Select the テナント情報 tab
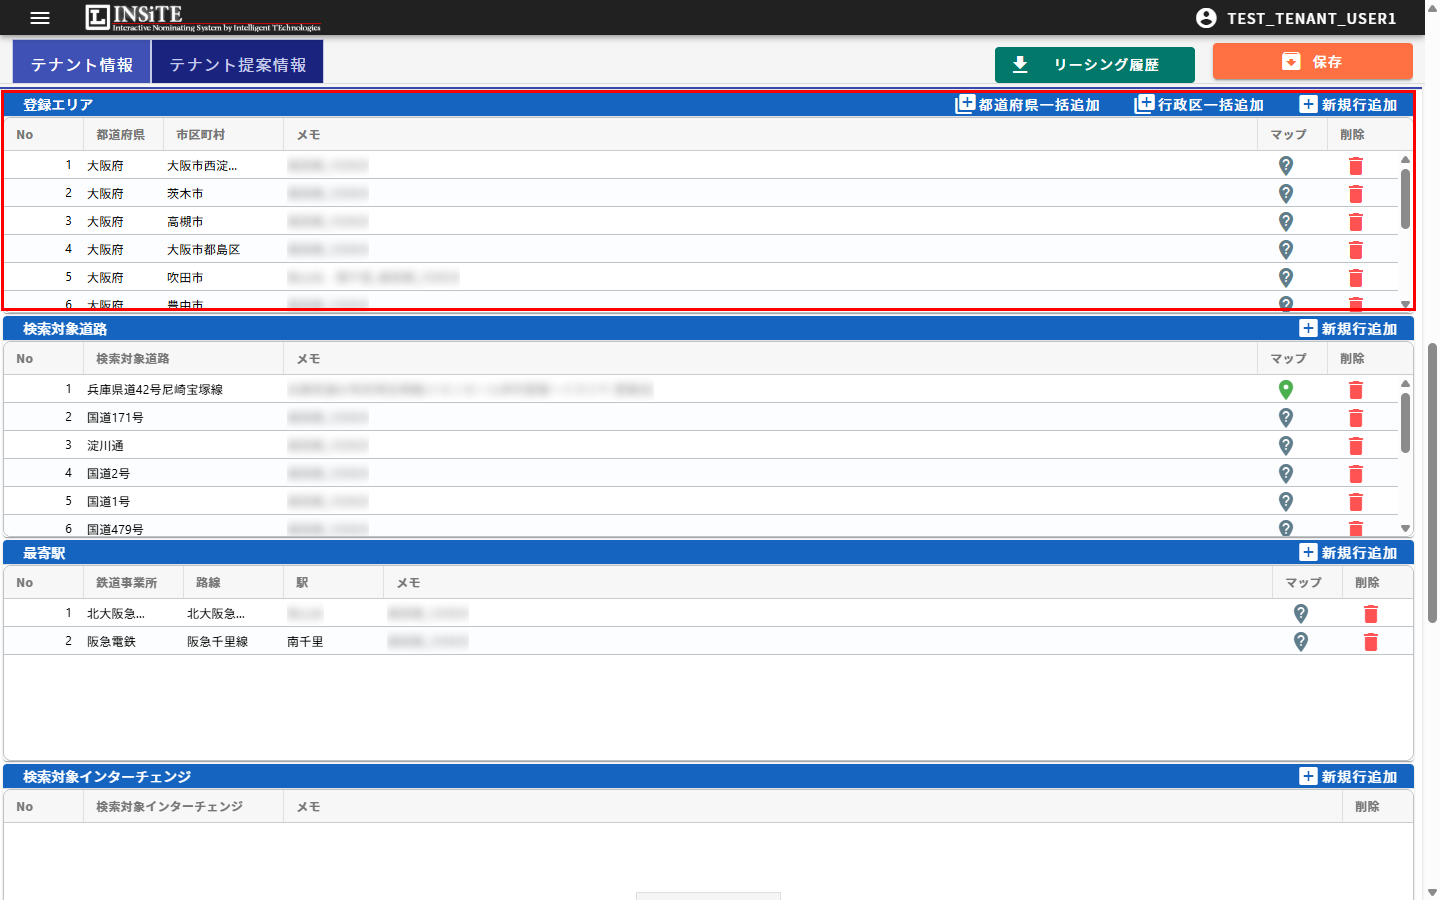Viewport: 1440px width, 900px height. pyautogui.click(x=82, y=65)
